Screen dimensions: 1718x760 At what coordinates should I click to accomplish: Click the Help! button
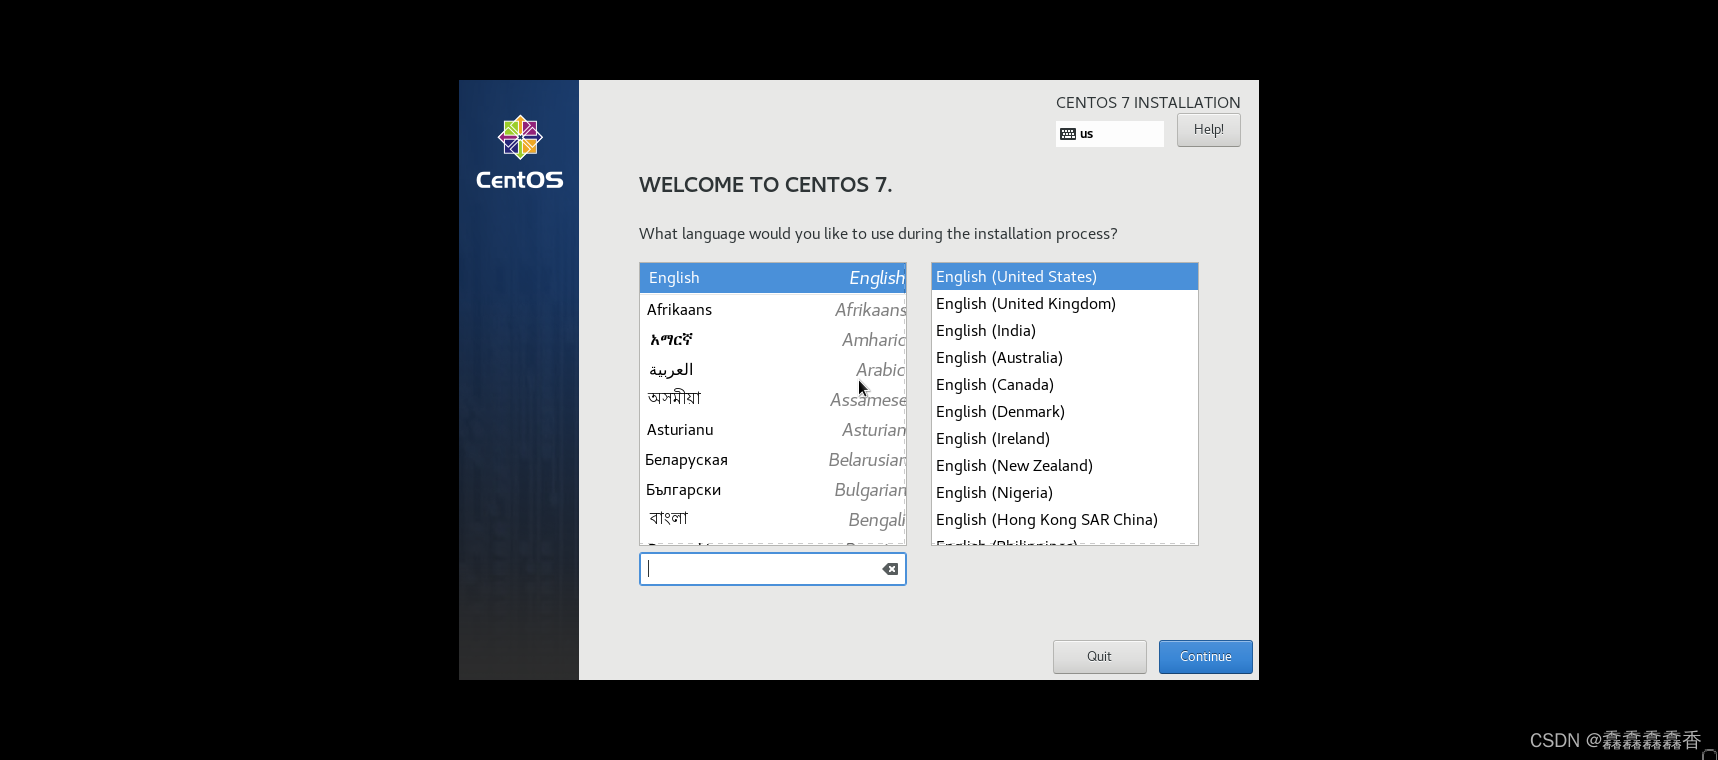pyautogui.click(x=1208, y=130)
